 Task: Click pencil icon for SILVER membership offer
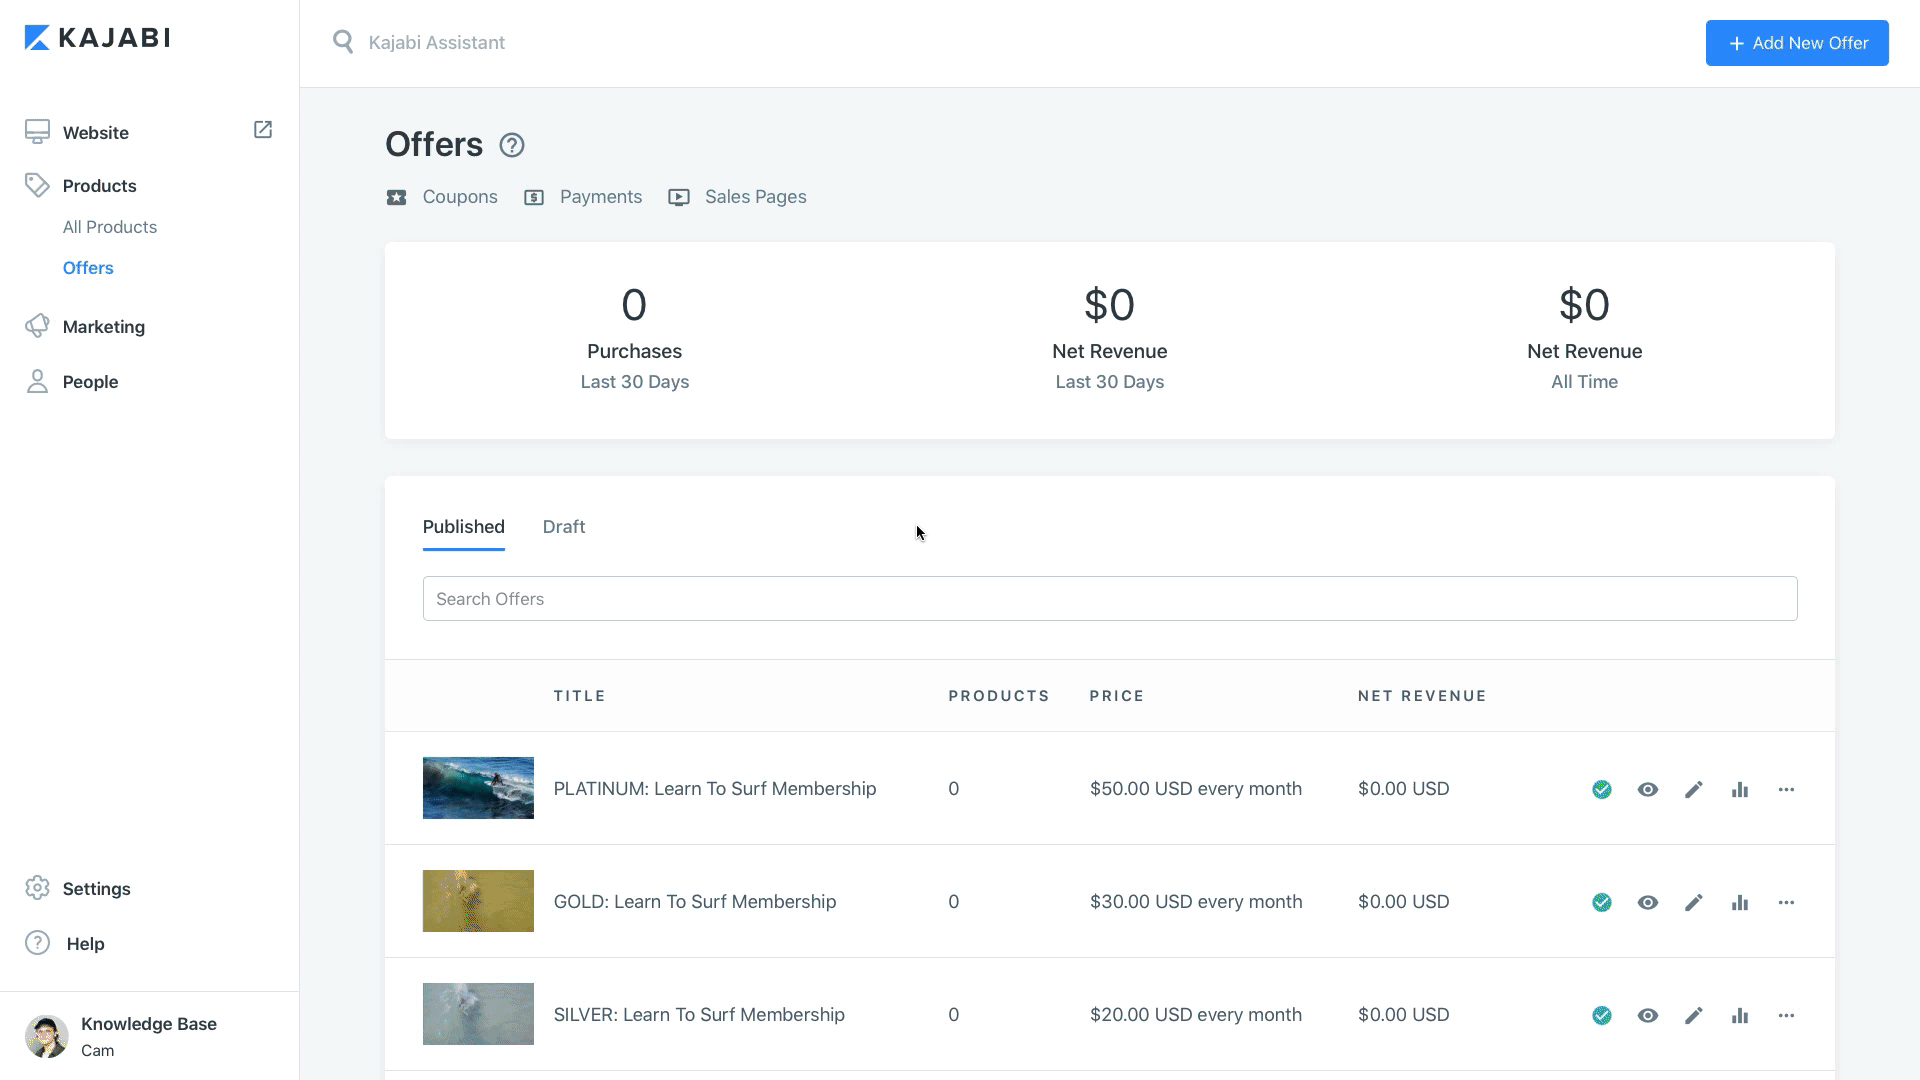tap(1693, 1016)
